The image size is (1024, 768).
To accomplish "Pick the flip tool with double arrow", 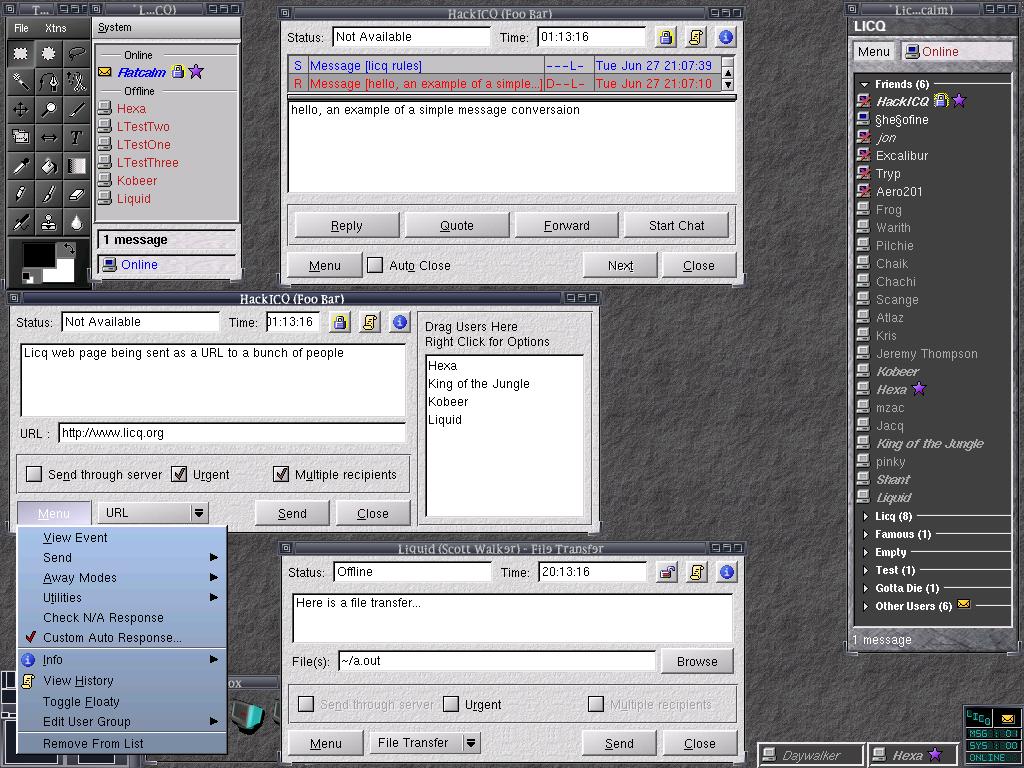I will (x=49, y=137).
